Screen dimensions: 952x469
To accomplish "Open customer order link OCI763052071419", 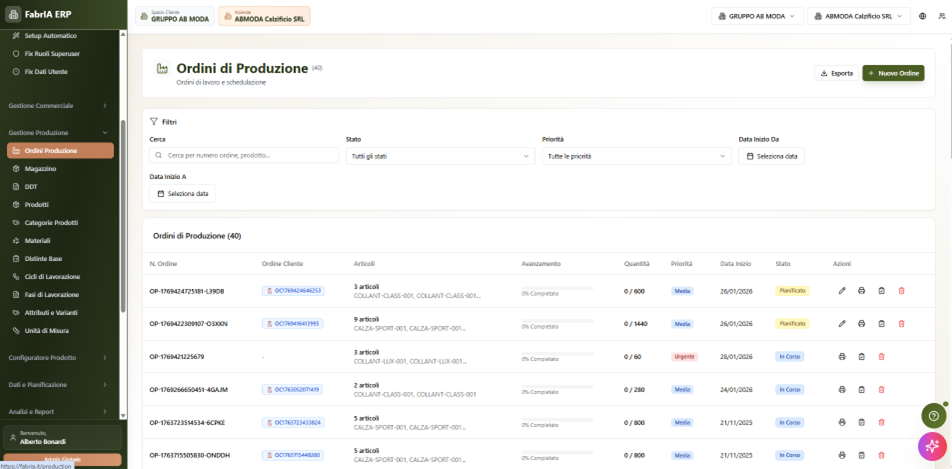I will (292, 389).
